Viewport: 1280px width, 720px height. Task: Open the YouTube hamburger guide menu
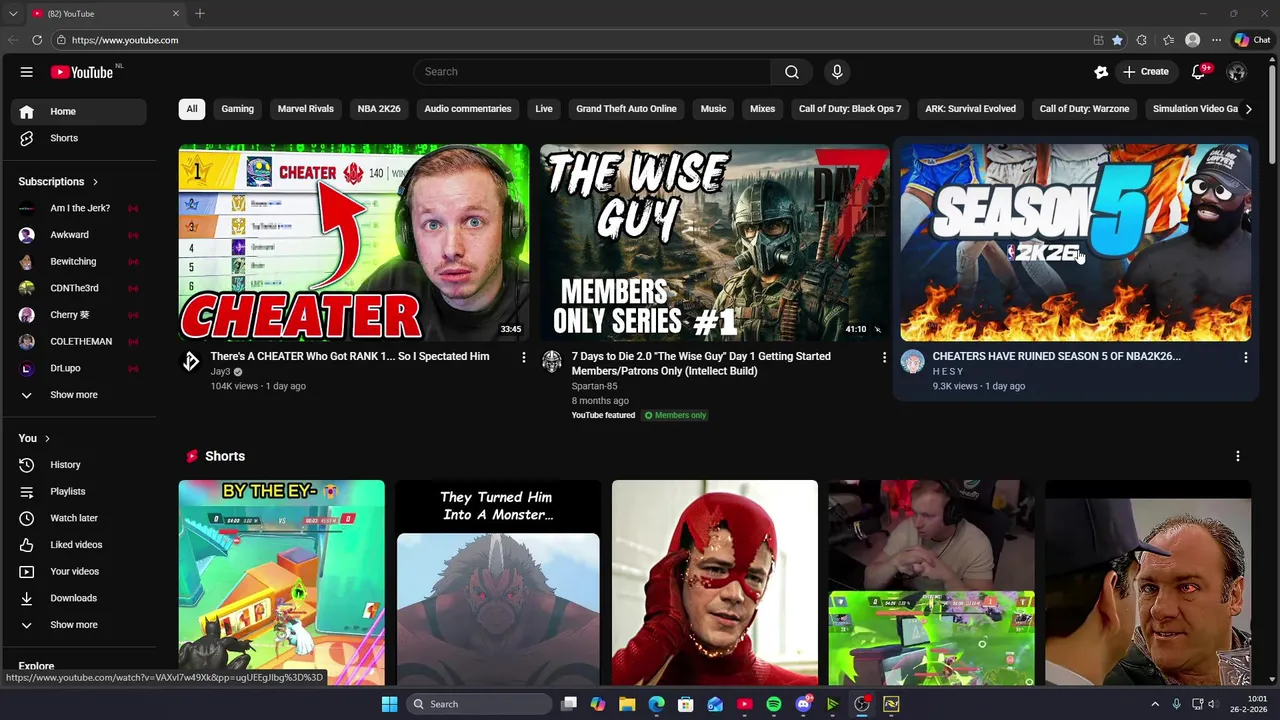pos(27,72)
